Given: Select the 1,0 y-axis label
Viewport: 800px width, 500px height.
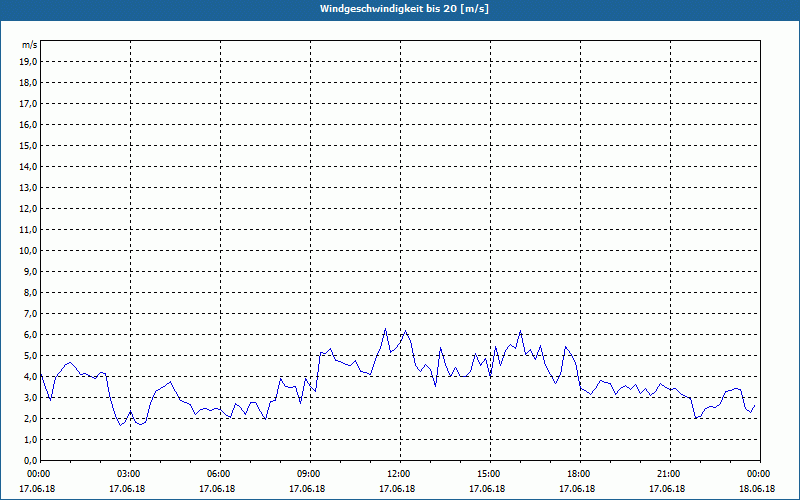Looking at the screenshot, I should tap(30, 439).
